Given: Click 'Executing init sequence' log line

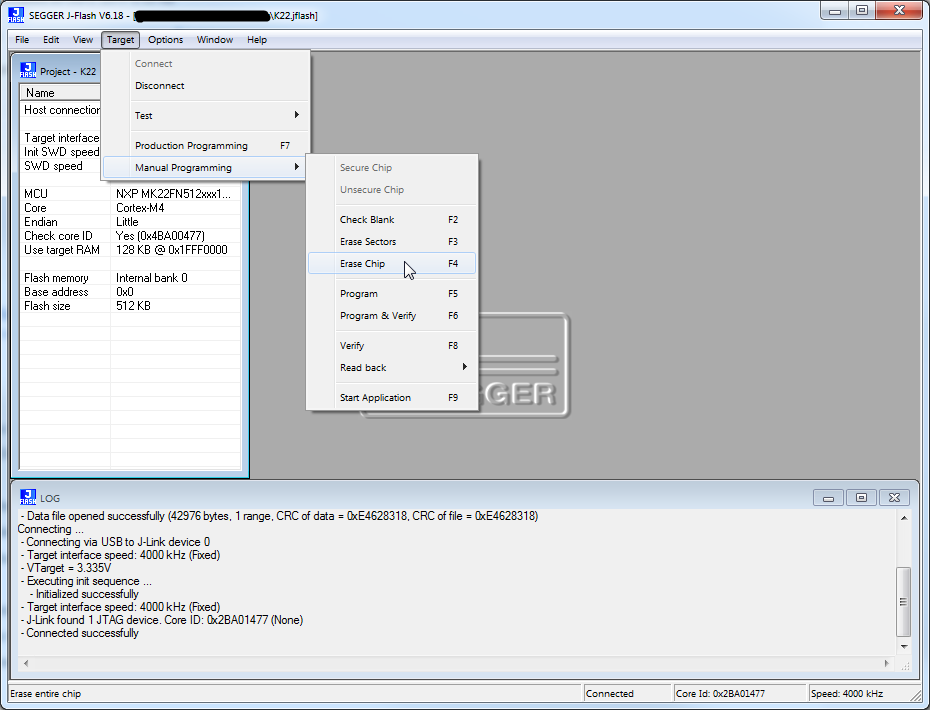Looking at the screenshot, I should (85, 581).
